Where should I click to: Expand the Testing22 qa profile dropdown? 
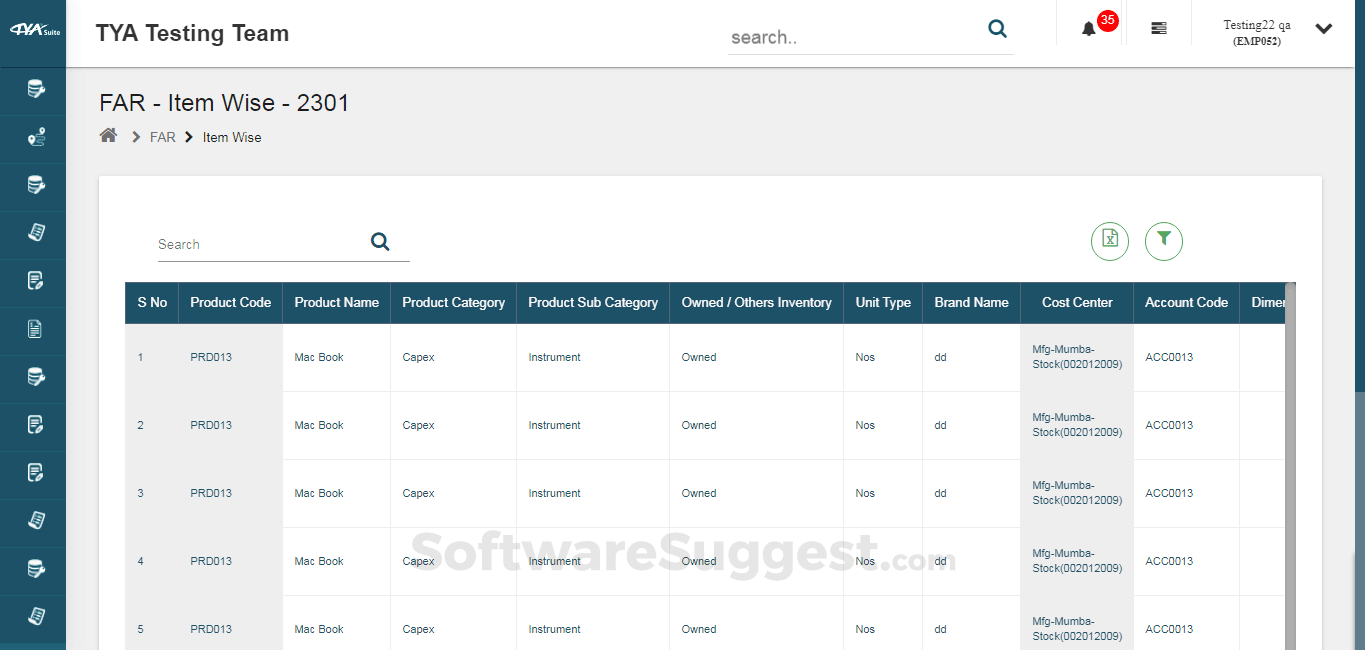1322,30
